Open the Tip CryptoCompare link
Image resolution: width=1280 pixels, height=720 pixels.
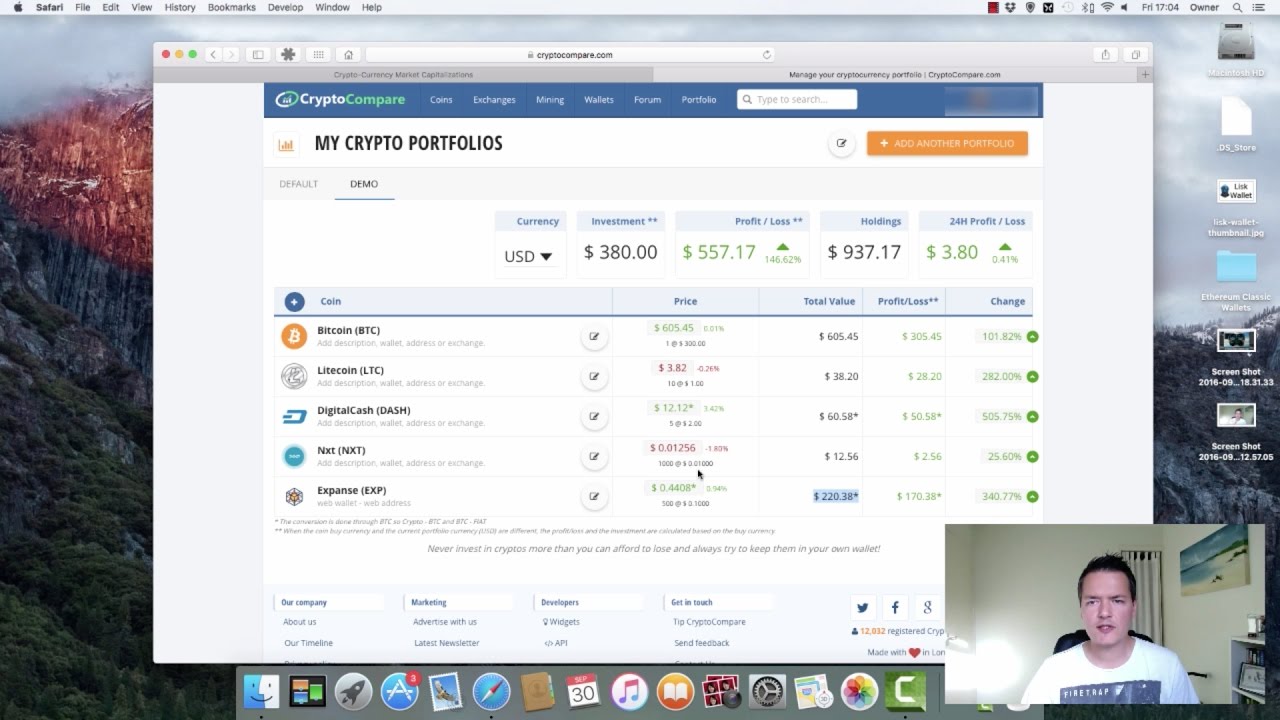coord(709,622)
